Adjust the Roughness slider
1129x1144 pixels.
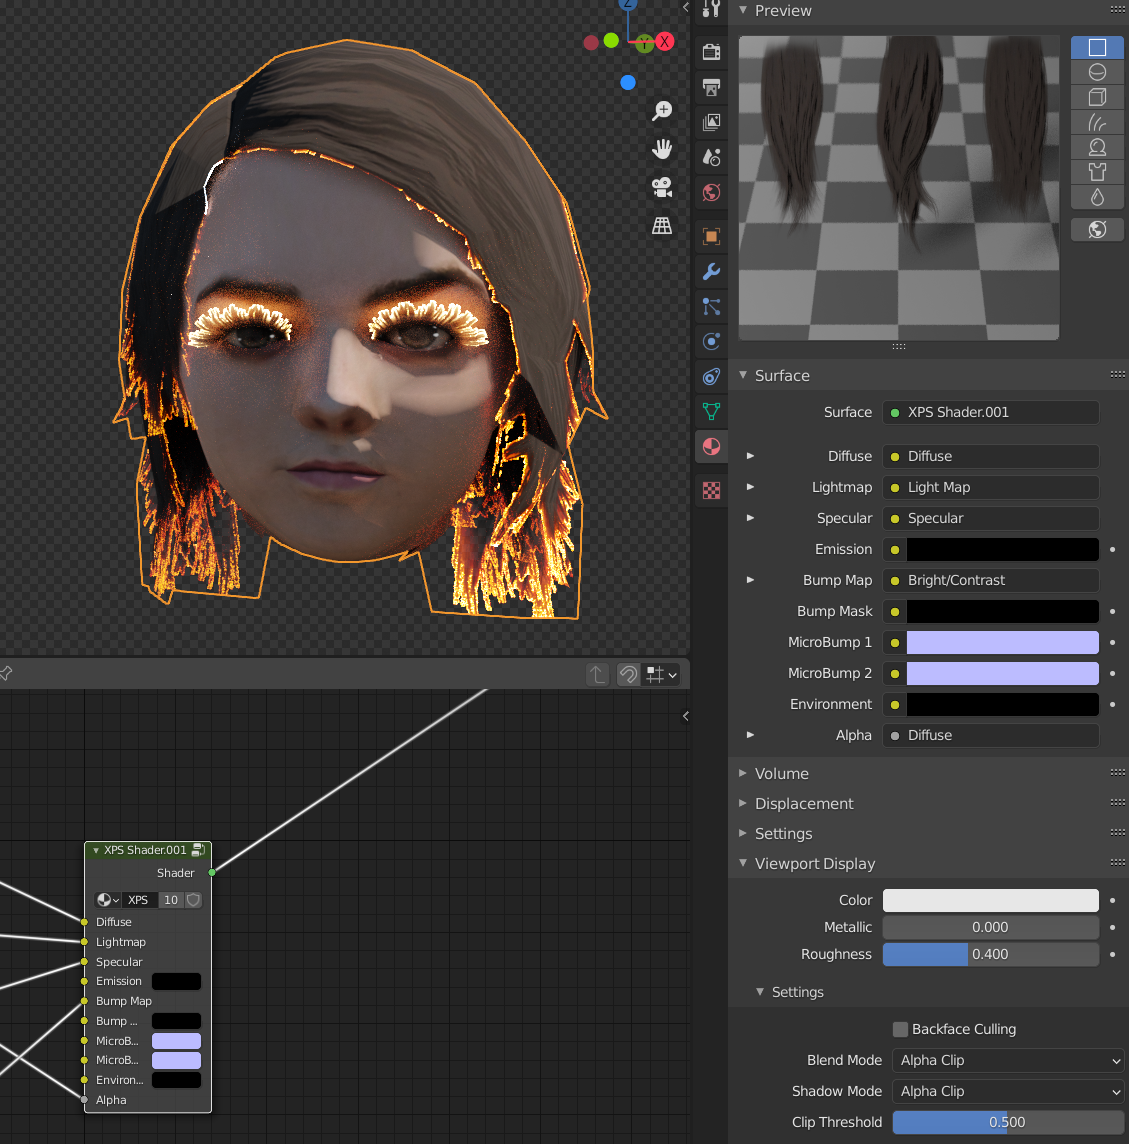pos(990,954)
